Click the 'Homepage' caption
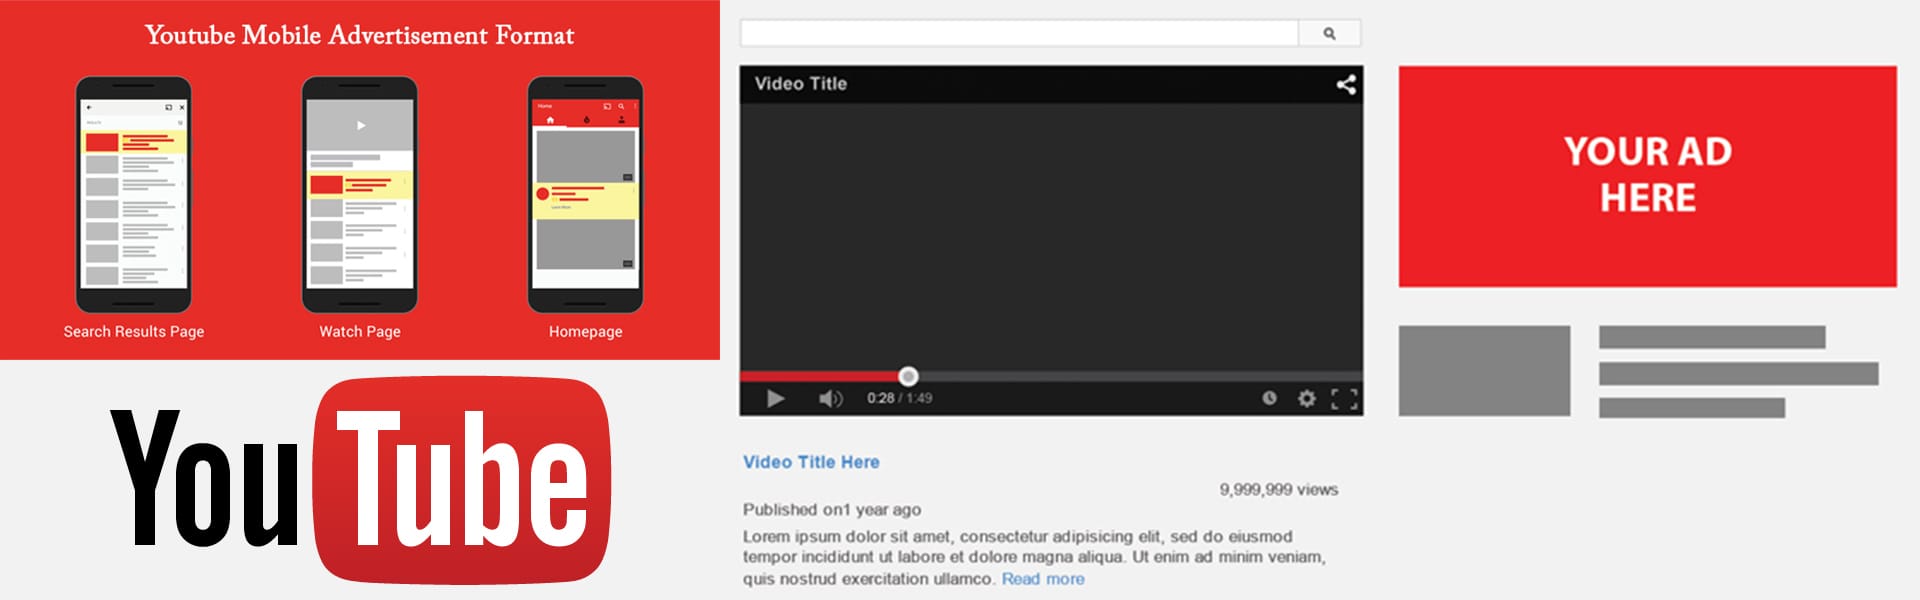1920x600 pixels. coord(585,331)
